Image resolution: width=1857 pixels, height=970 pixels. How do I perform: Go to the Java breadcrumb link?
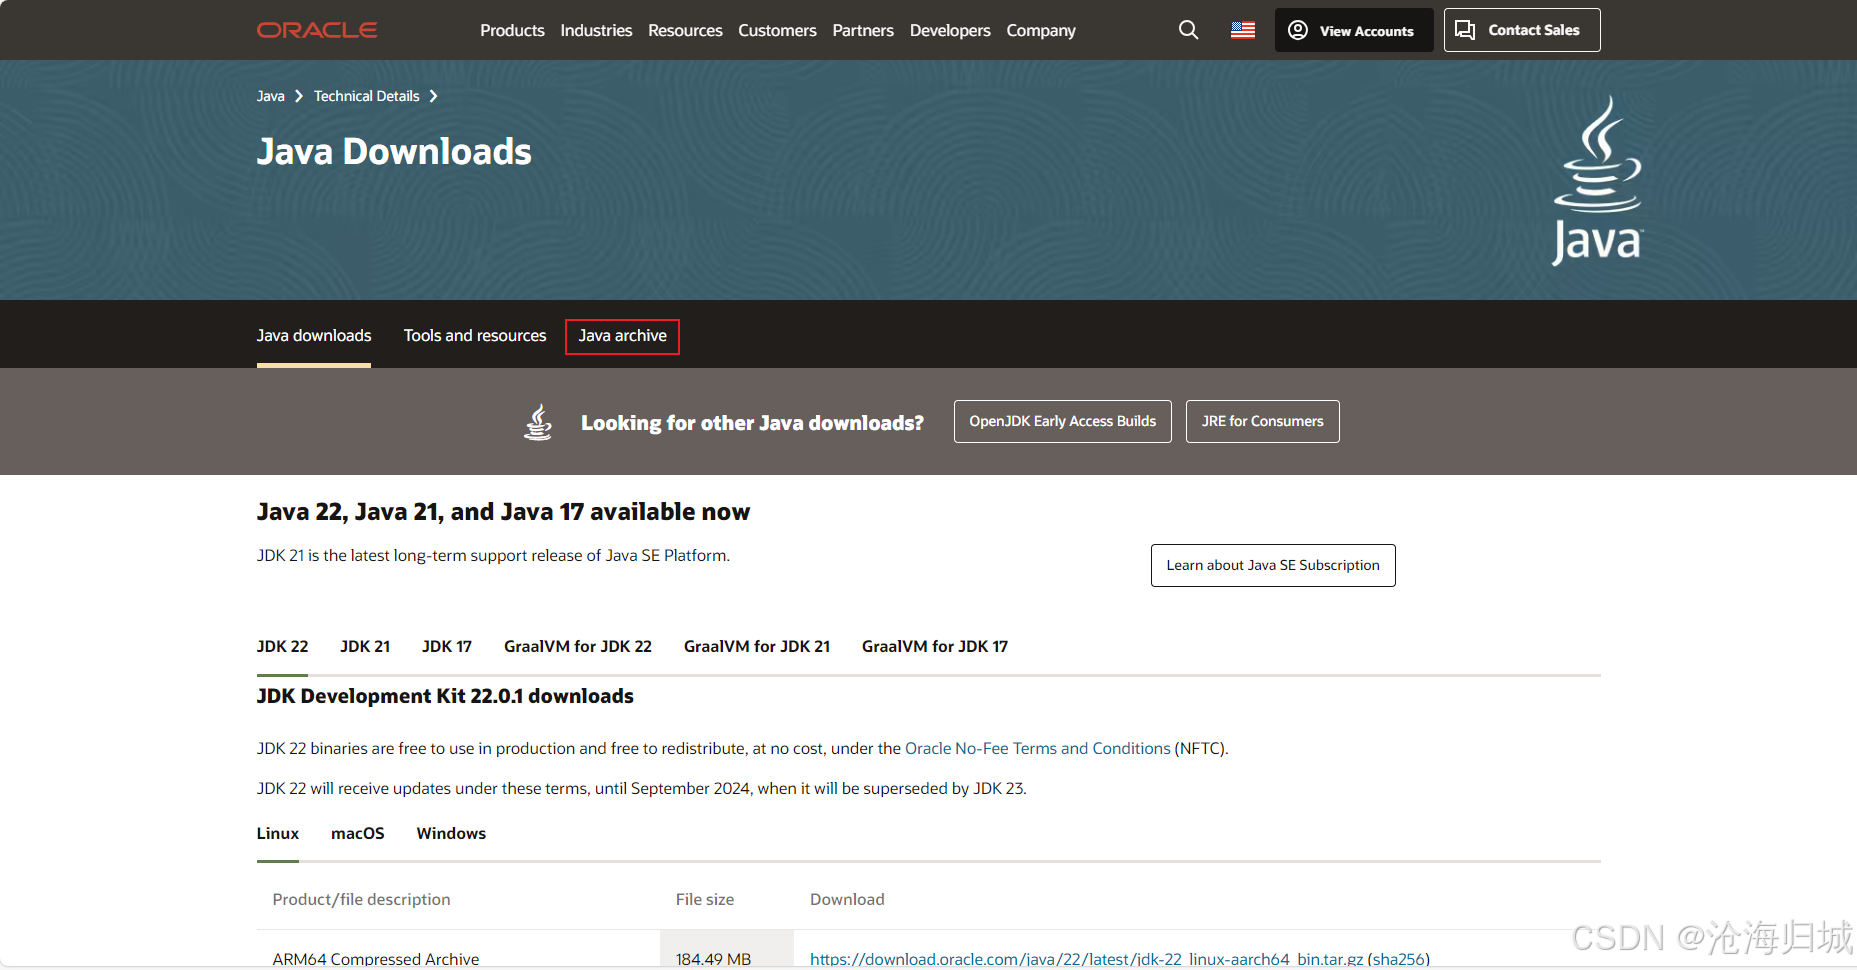270,96
